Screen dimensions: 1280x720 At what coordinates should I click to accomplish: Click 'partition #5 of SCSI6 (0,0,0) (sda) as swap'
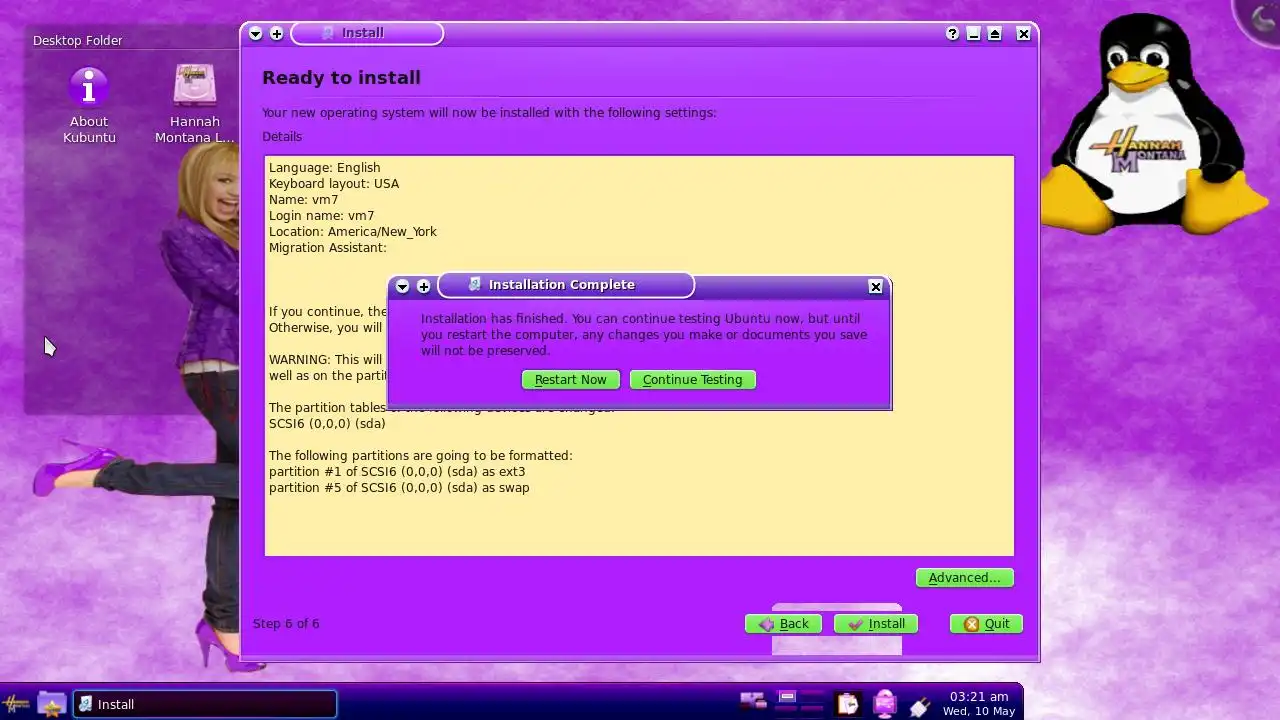point(399,488)
